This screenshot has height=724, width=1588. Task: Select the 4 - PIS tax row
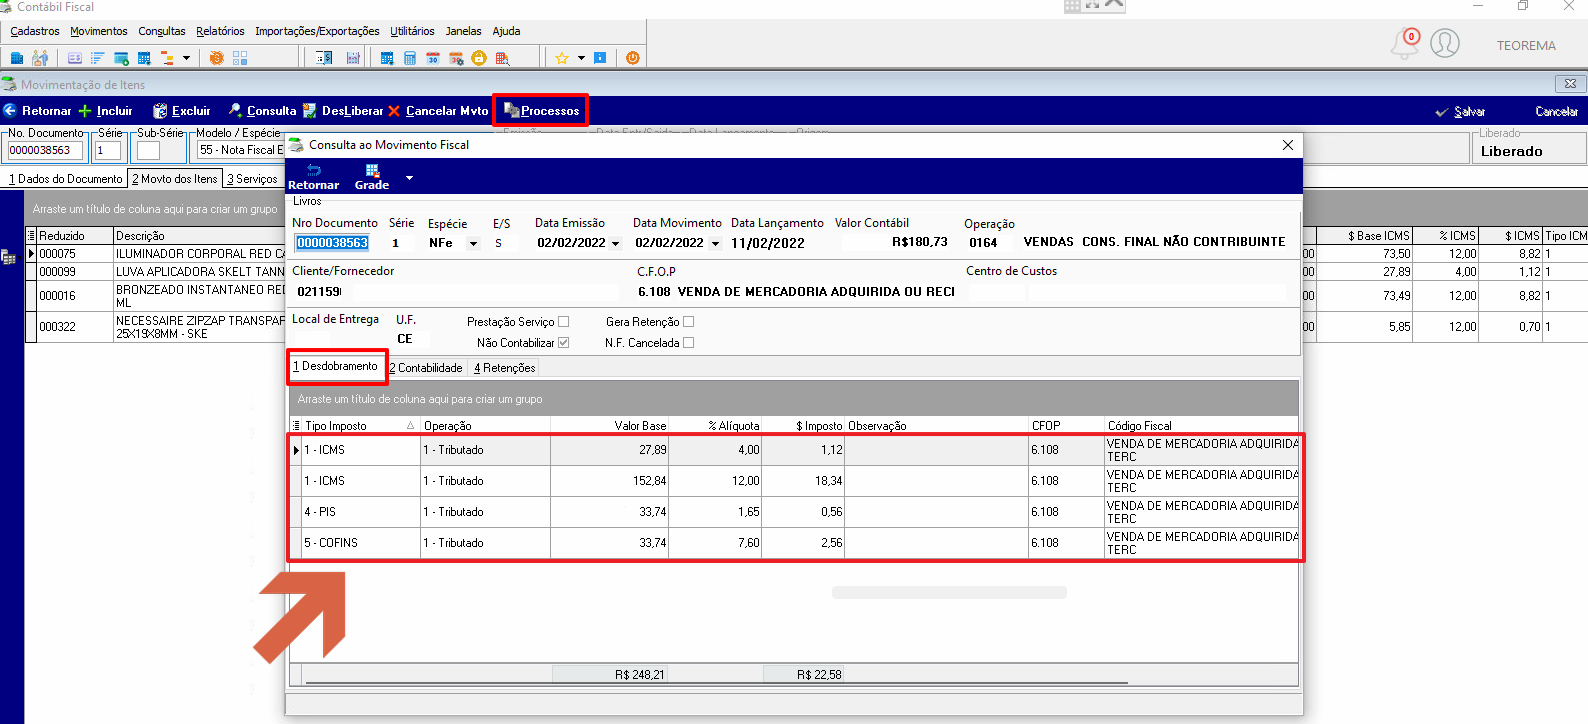coord(795,512)
